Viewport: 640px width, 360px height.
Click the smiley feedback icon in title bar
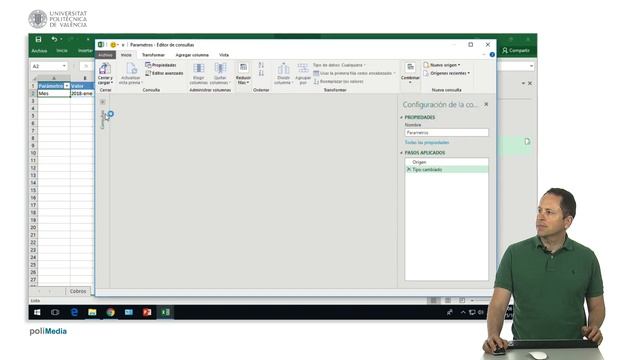coord(113,45)
